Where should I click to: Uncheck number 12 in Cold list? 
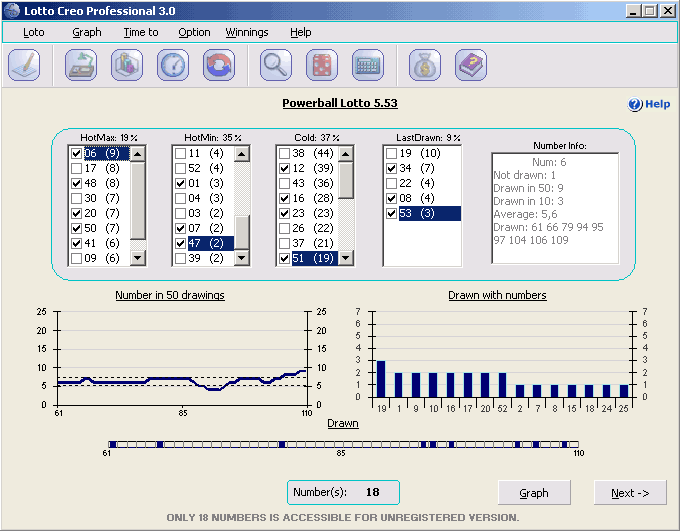click(284, 168)
